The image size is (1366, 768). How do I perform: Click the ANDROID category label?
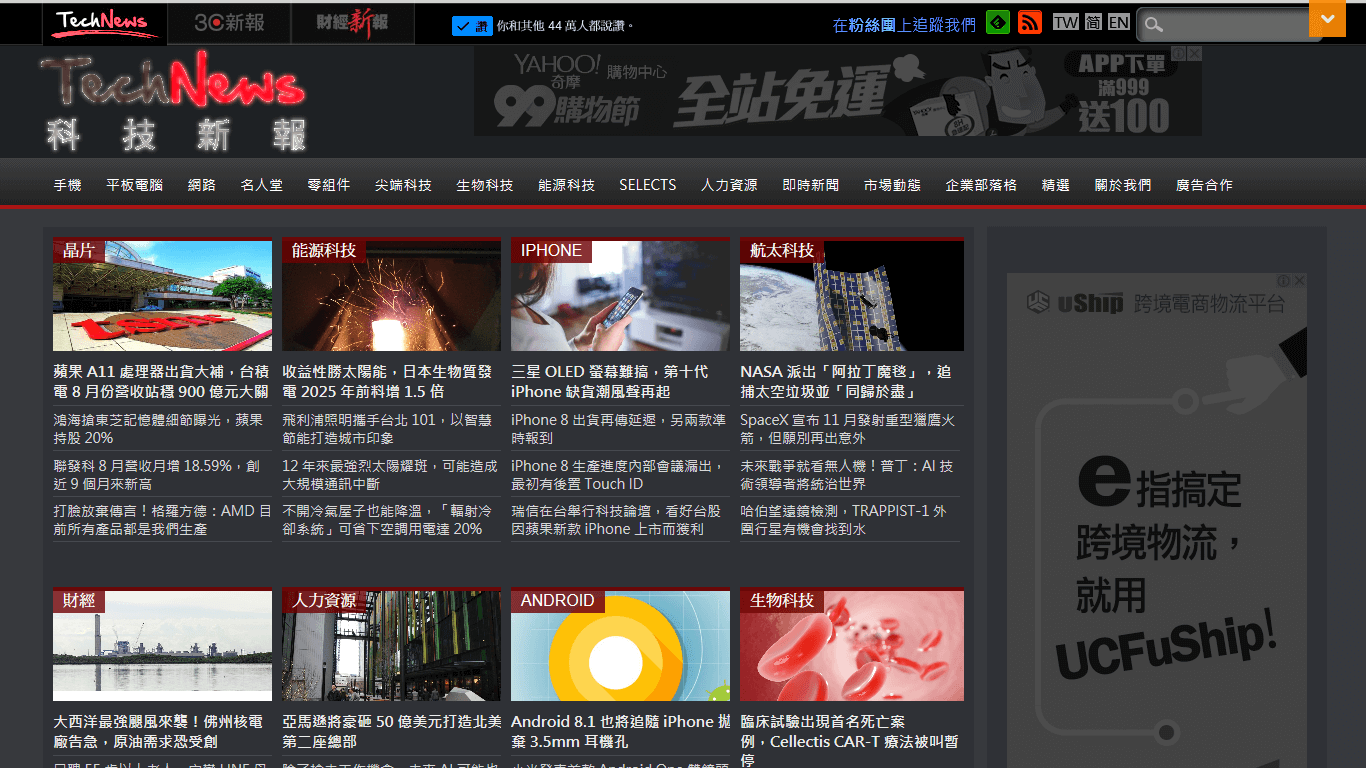click(558, 600)
